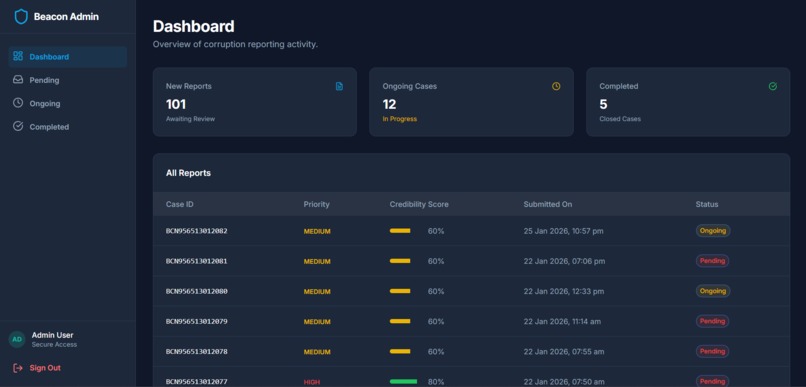Click Ongoing status badge for BCN956513012080
806x387 pixels.
tap(713, 291)
